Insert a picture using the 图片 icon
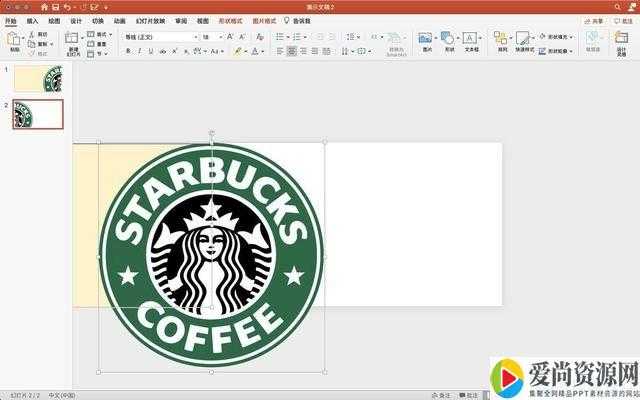Screen dimensions: 640x400 coord(425,39)
